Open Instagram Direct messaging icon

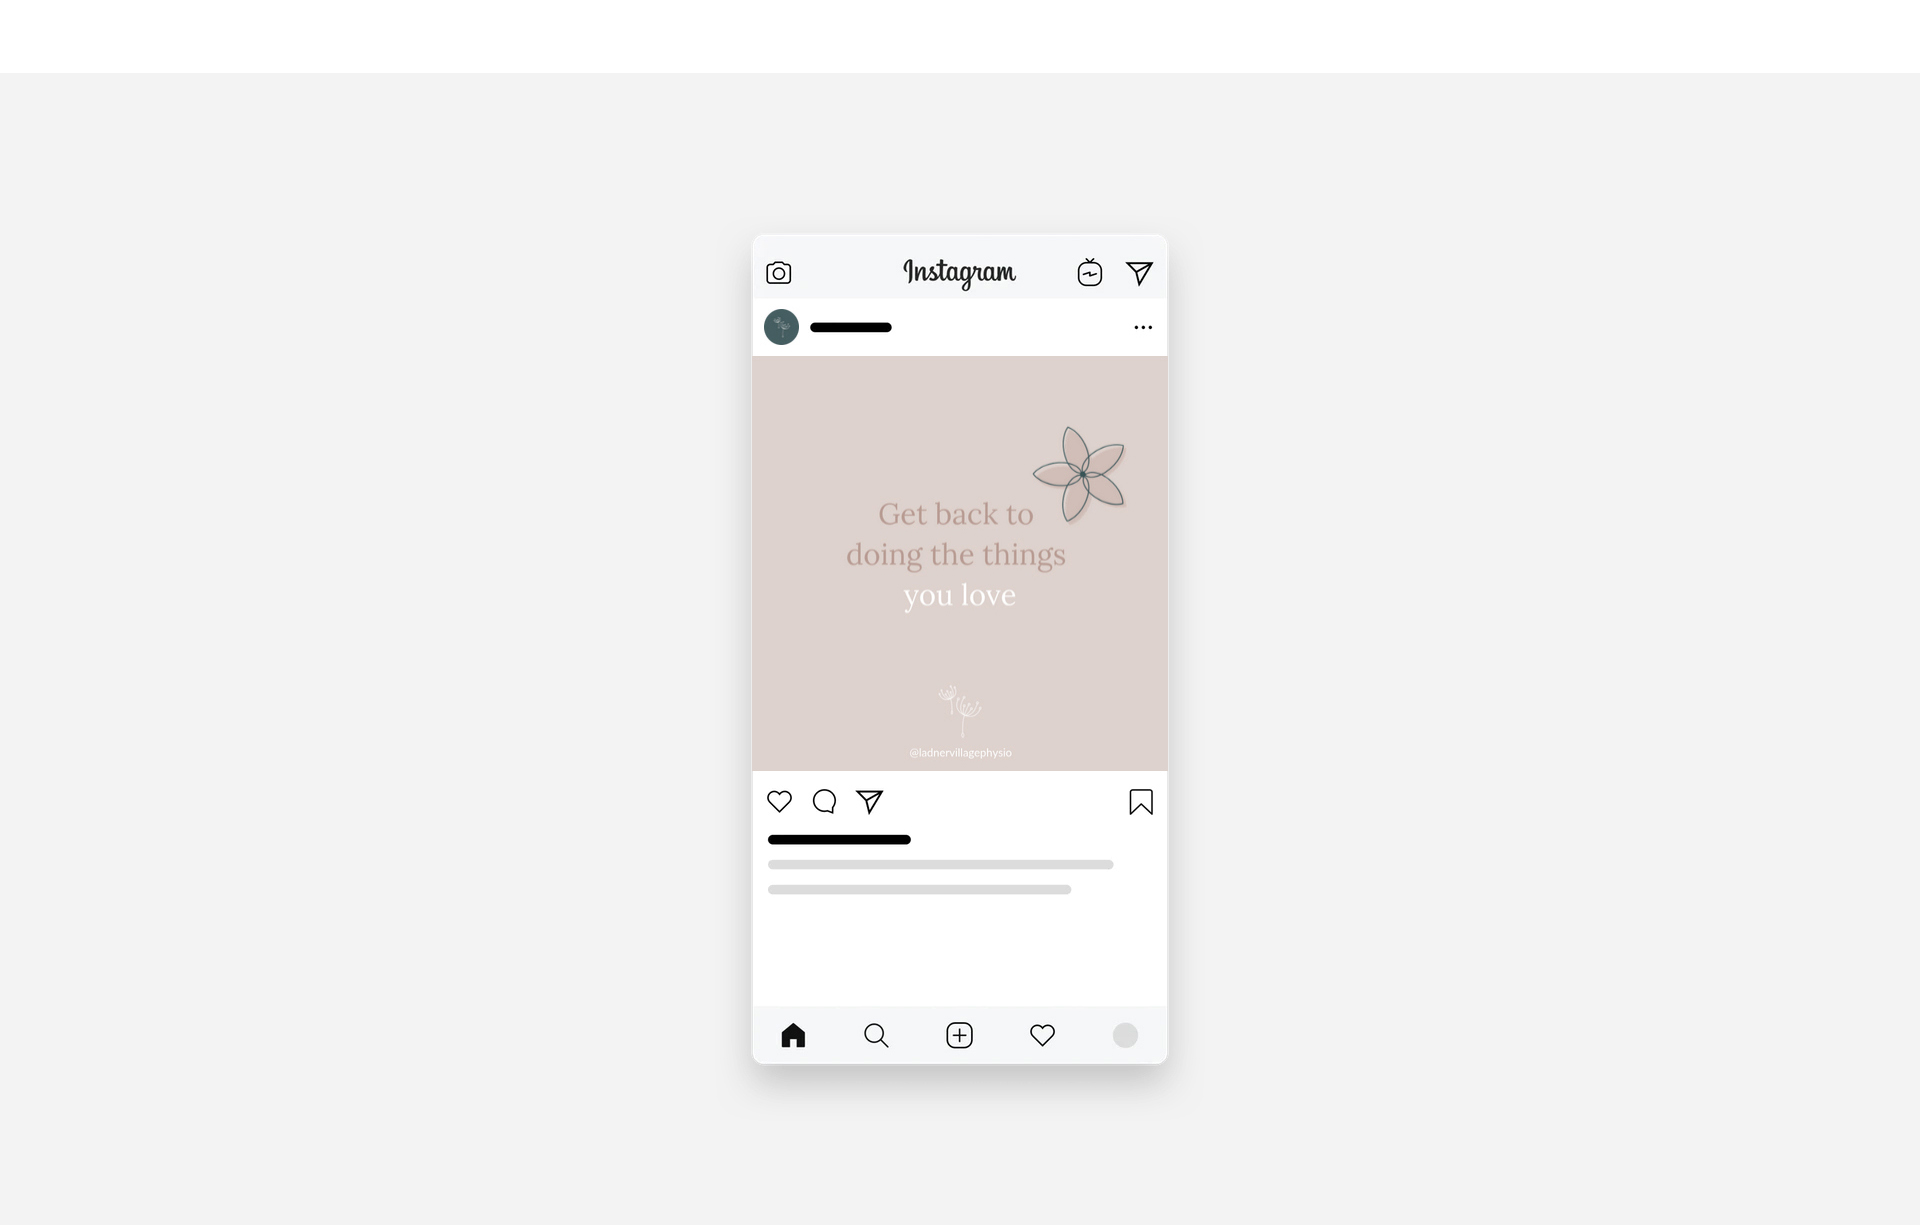coord(1141,272)
